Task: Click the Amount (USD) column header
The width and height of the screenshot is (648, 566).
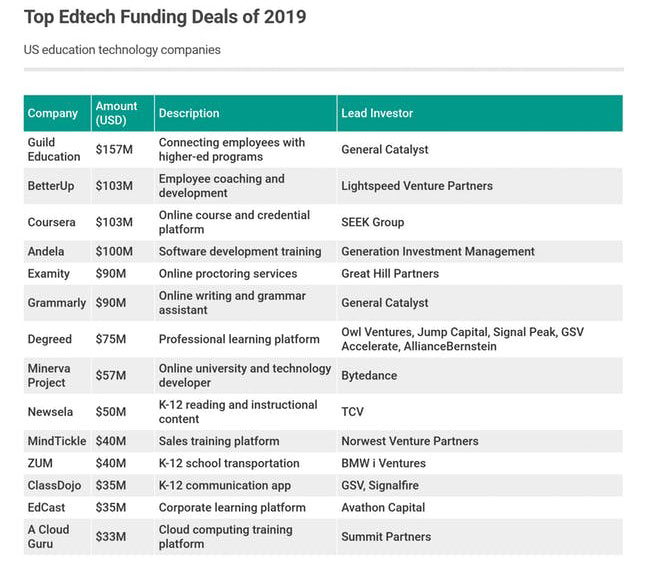Action: click(x=123, y=113)
